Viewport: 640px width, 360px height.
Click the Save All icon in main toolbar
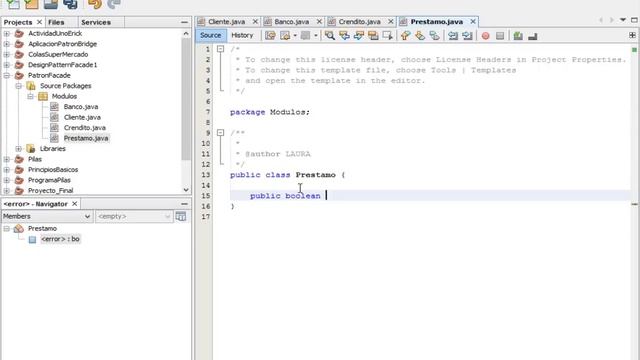pos(70,4)
